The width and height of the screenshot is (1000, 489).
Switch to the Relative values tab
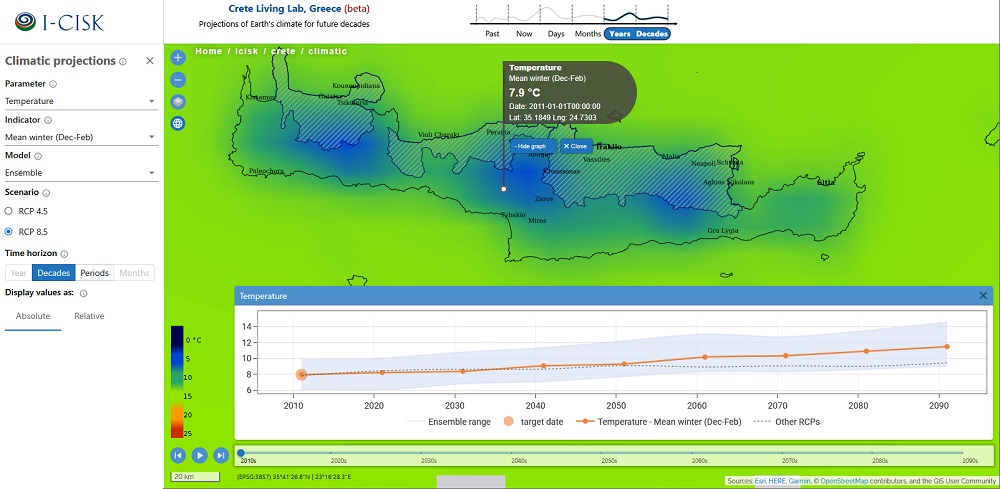89,316
